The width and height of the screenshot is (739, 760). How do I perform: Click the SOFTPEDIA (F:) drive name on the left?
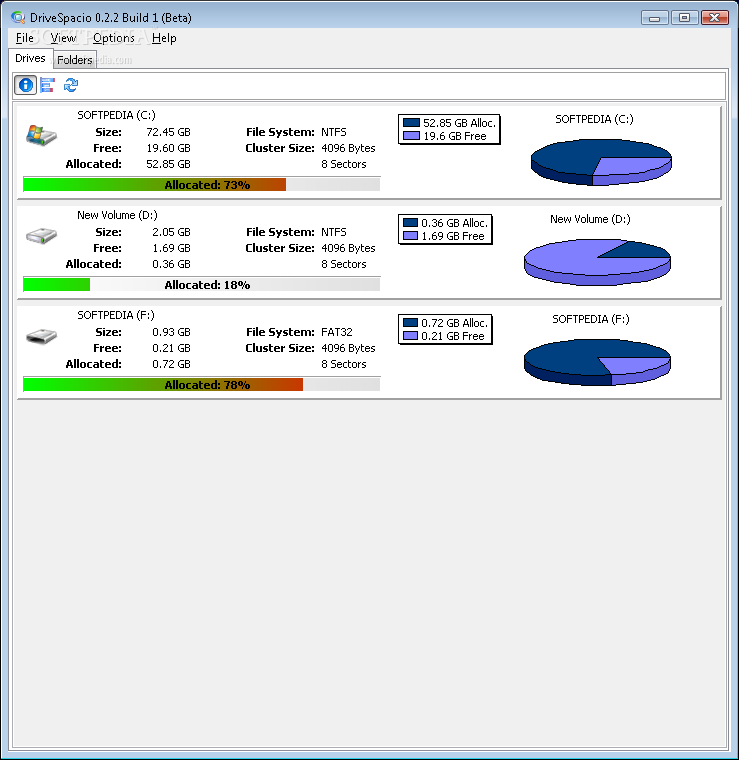[116, 315]
